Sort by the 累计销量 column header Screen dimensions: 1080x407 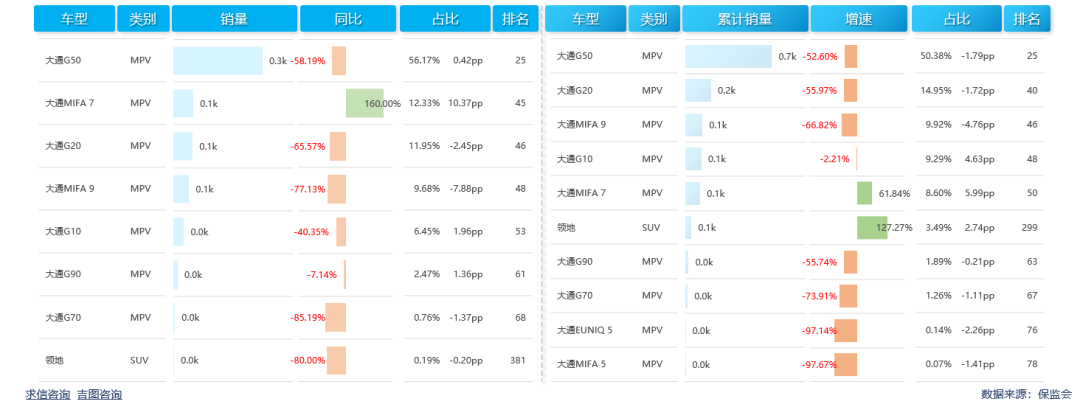coord(744,19)
